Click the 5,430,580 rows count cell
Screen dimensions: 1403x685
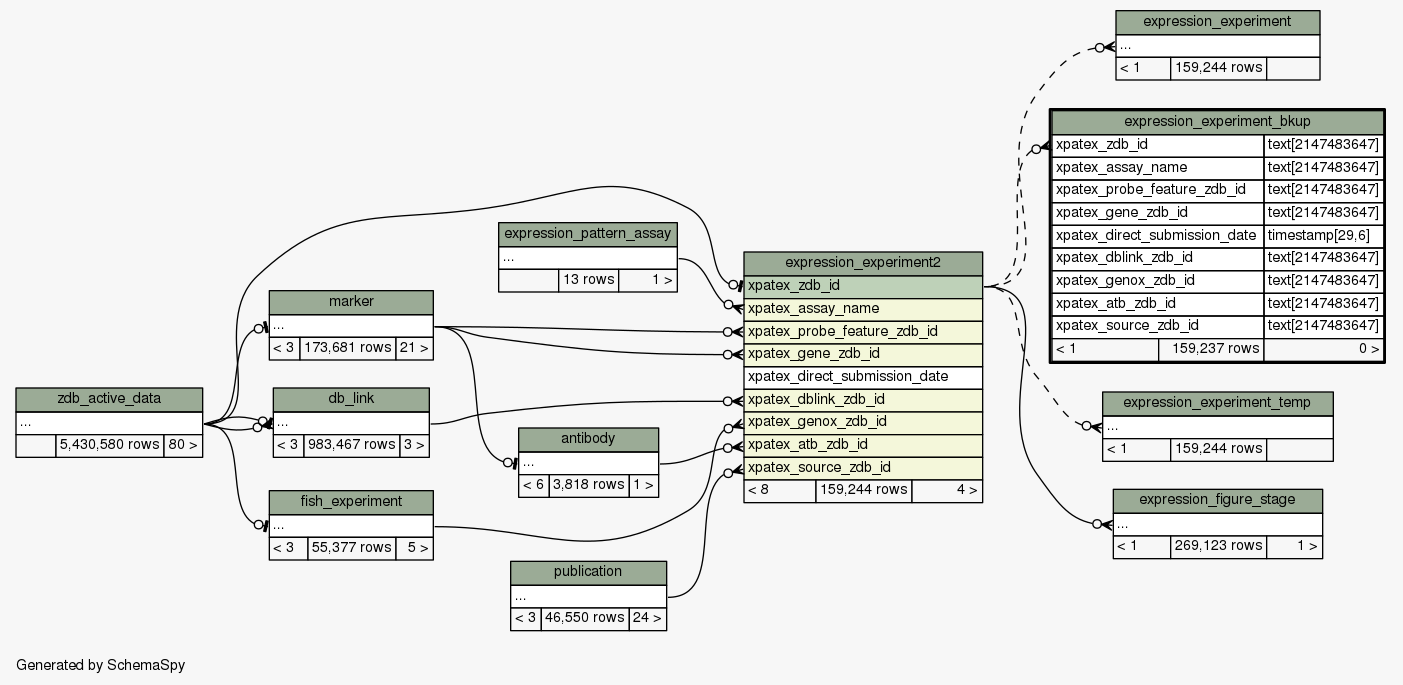point(109,445)
